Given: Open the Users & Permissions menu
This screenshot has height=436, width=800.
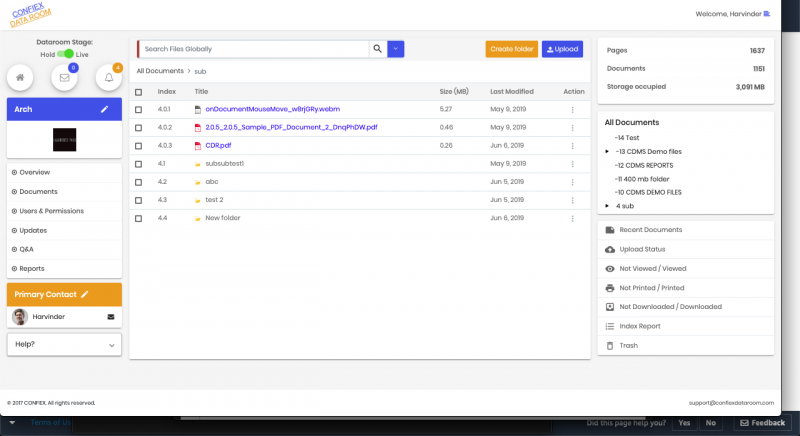Looking at the screenshot, I should point(51,211).
